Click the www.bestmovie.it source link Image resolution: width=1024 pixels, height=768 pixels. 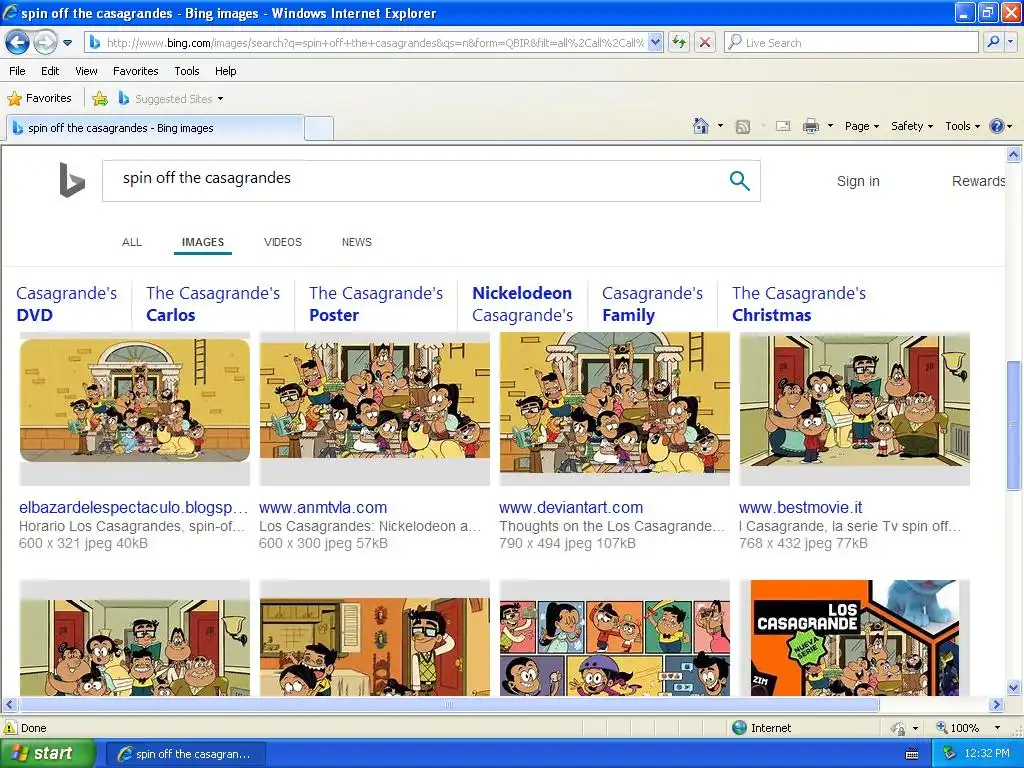coord(801,507)
